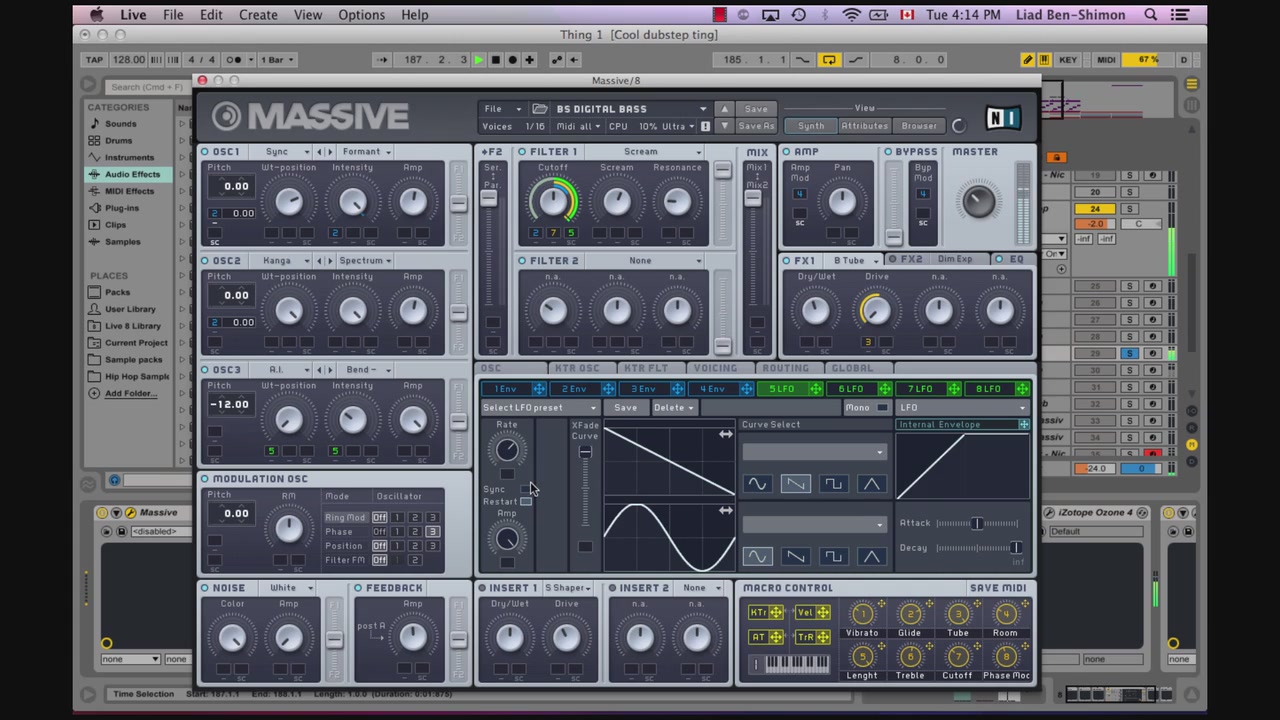
Task: Enable the LFO Sync checkbox
Action: (x=526, y=489)
